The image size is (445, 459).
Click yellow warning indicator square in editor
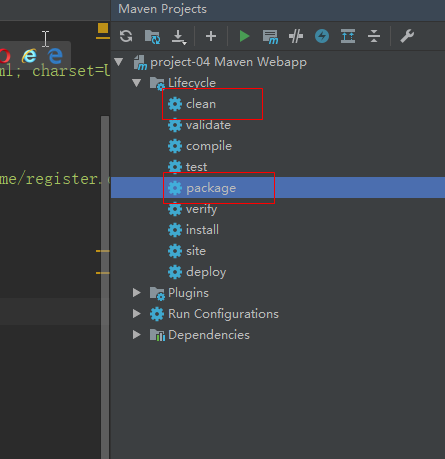(x=103, y=28)
